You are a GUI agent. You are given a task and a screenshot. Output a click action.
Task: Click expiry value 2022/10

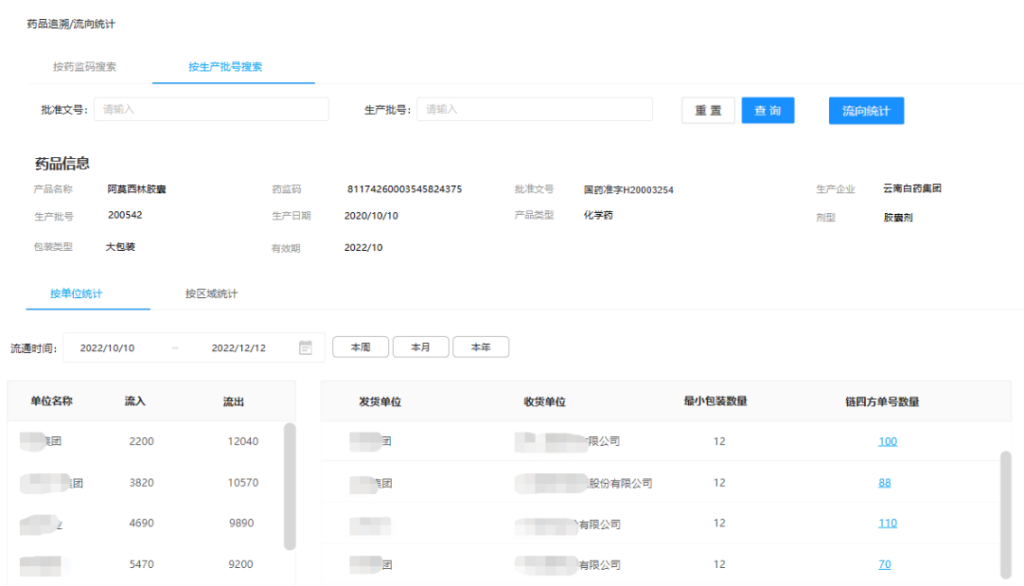click(x=363, y=248)
